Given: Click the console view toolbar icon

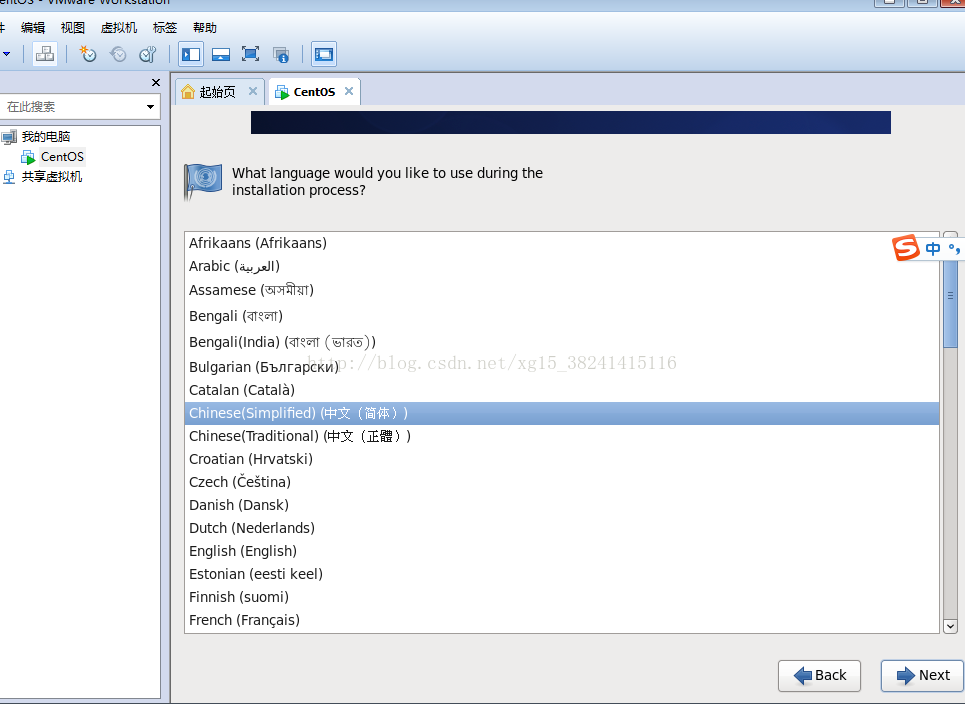Looking at the screenshot, I should 324,54.
